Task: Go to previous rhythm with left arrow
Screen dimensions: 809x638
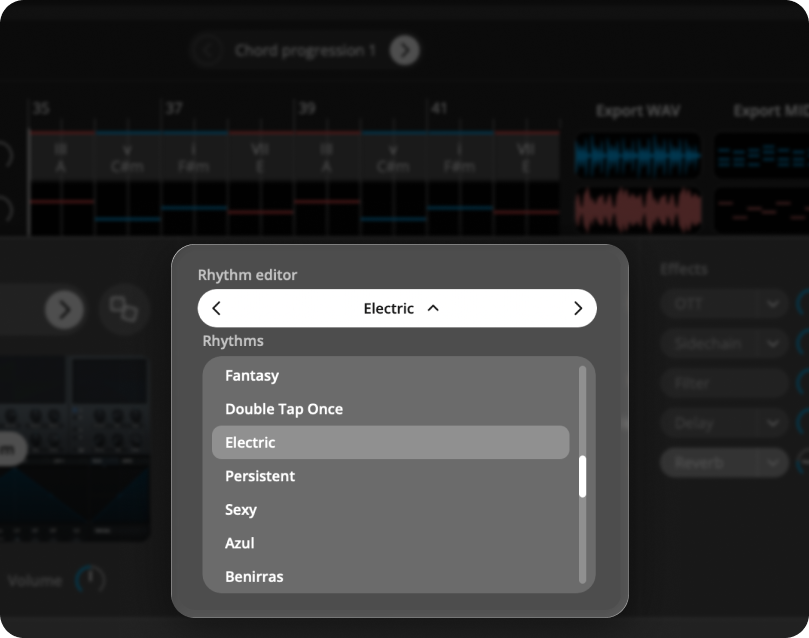Action: [x=216, y=308]
